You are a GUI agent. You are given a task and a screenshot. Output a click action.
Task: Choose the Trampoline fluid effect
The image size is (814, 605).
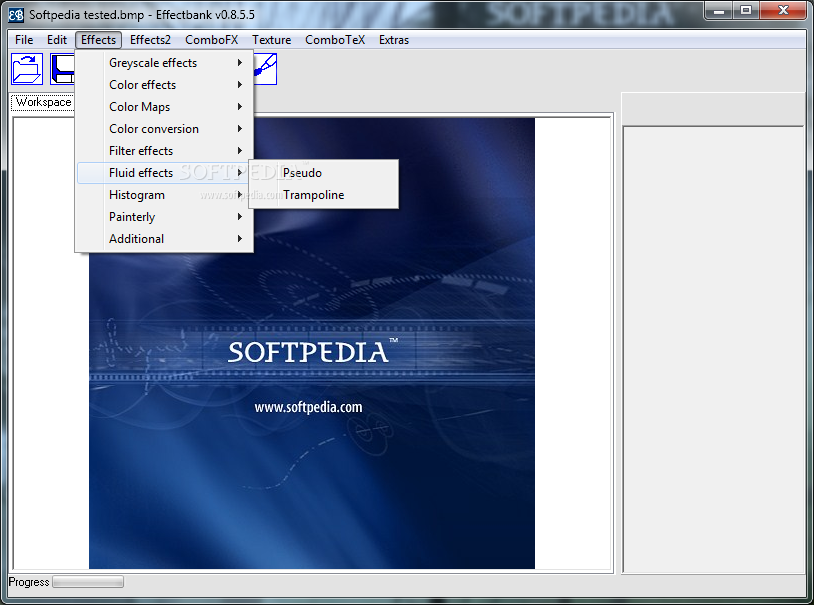(x=324, y=195)
